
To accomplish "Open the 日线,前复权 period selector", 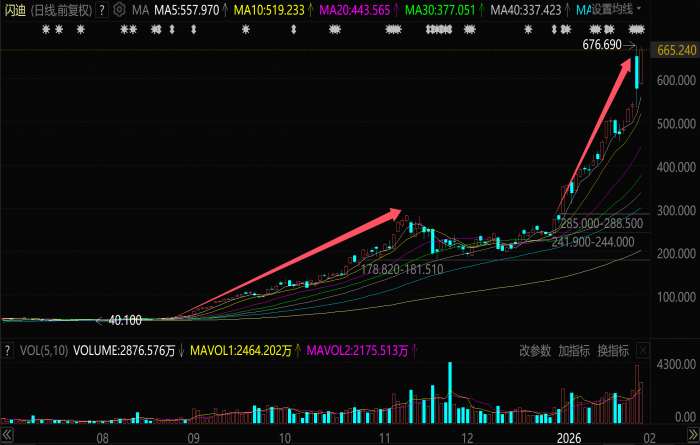I will pyautogui.click(x=61, y=9).
